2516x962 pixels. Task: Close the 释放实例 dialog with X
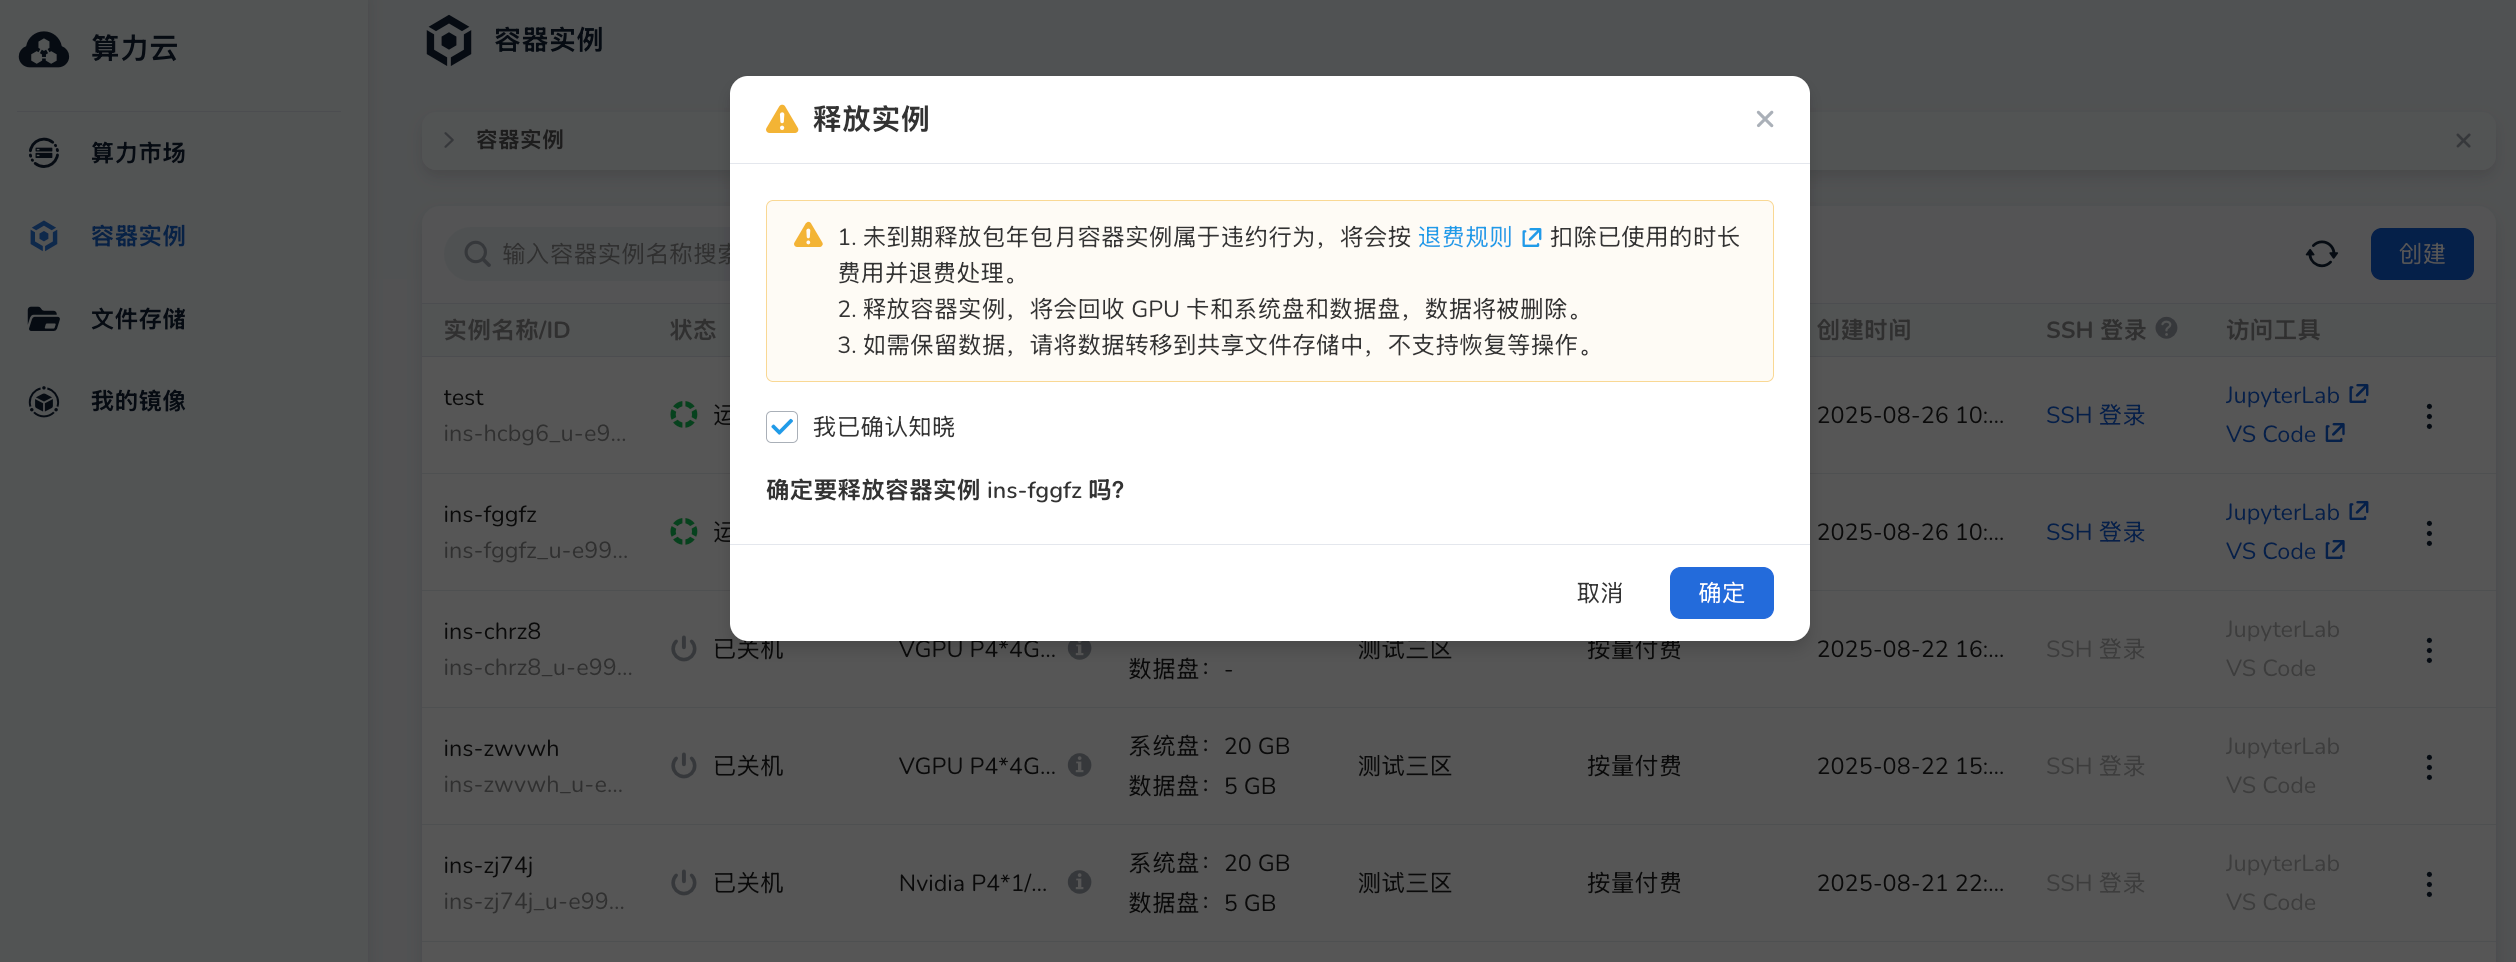coord(1764,119)
